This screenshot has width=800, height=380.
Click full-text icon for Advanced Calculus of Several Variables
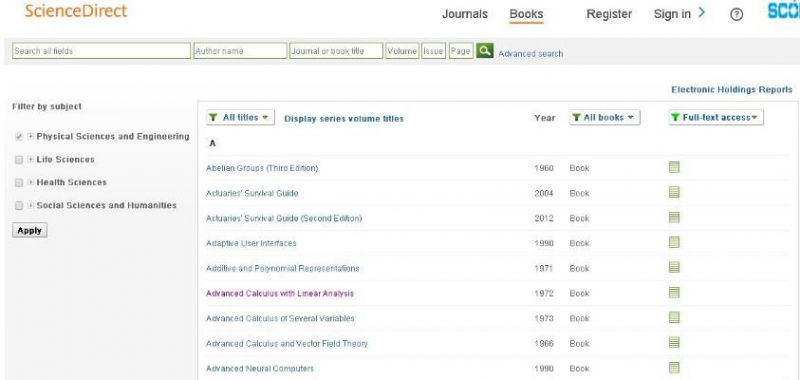(674, 317)
